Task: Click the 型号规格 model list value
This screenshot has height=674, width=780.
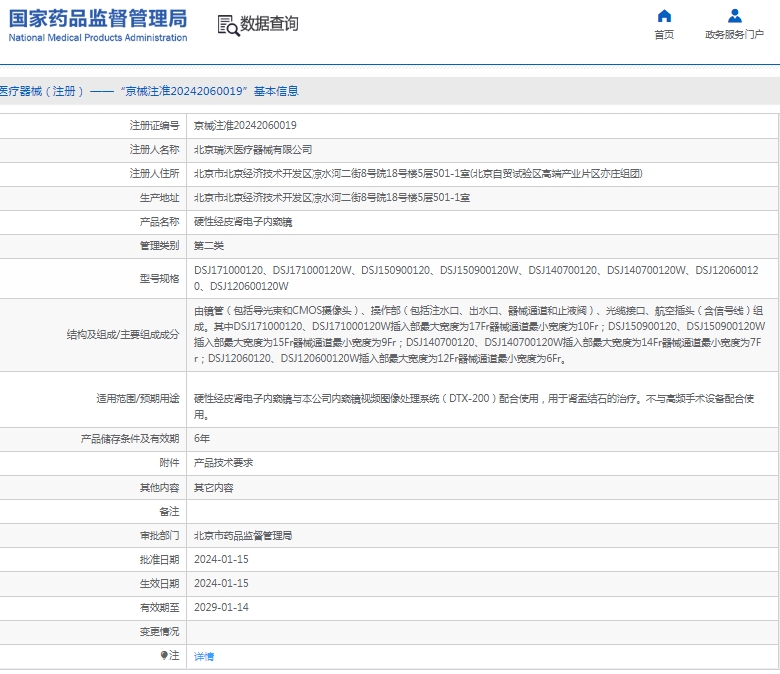Action: 476,278
